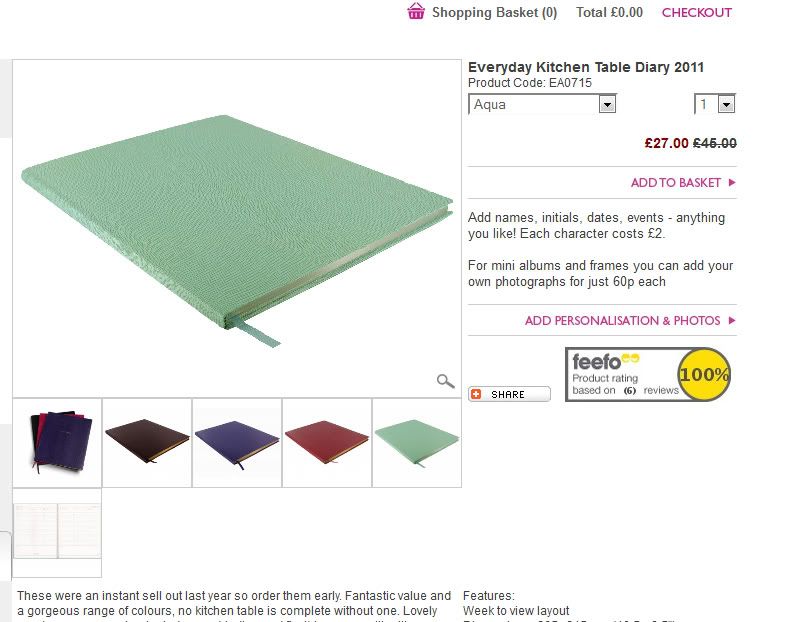Select the purple diary thumbnail
Viewport: 806px width, 622px height.
[237, 443]
